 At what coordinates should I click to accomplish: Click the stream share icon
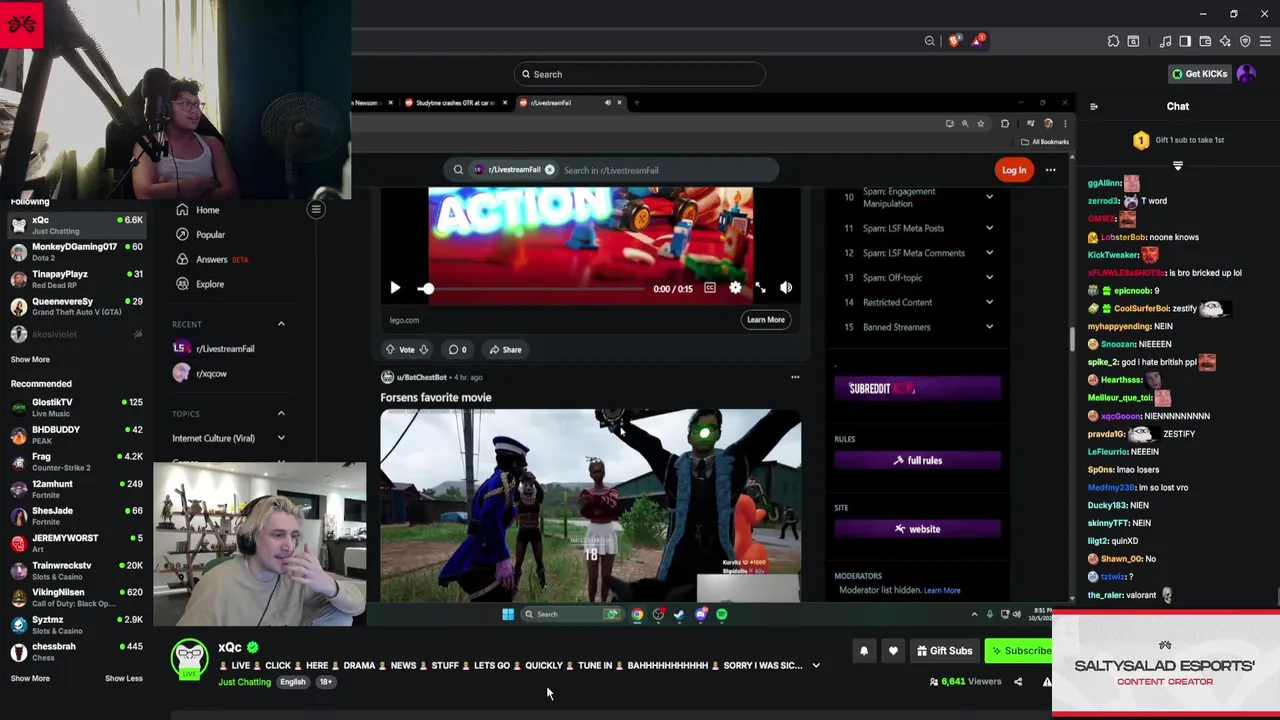click(1018, 682)
